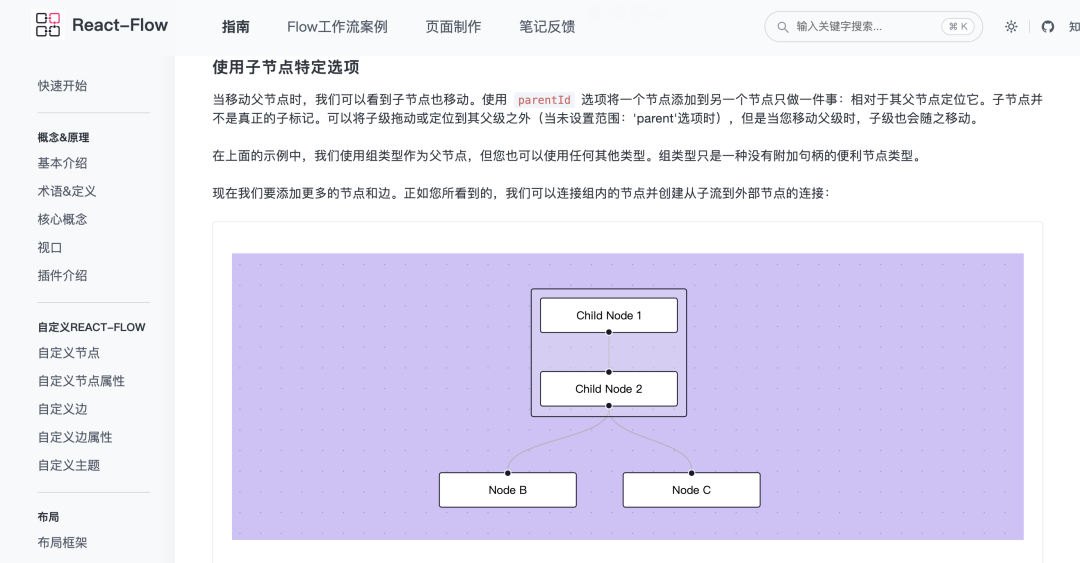Open 术语&定义 sidebar page
This screenshot has height=563, width=1080.
pyautogui.click(x=67, y=191)
